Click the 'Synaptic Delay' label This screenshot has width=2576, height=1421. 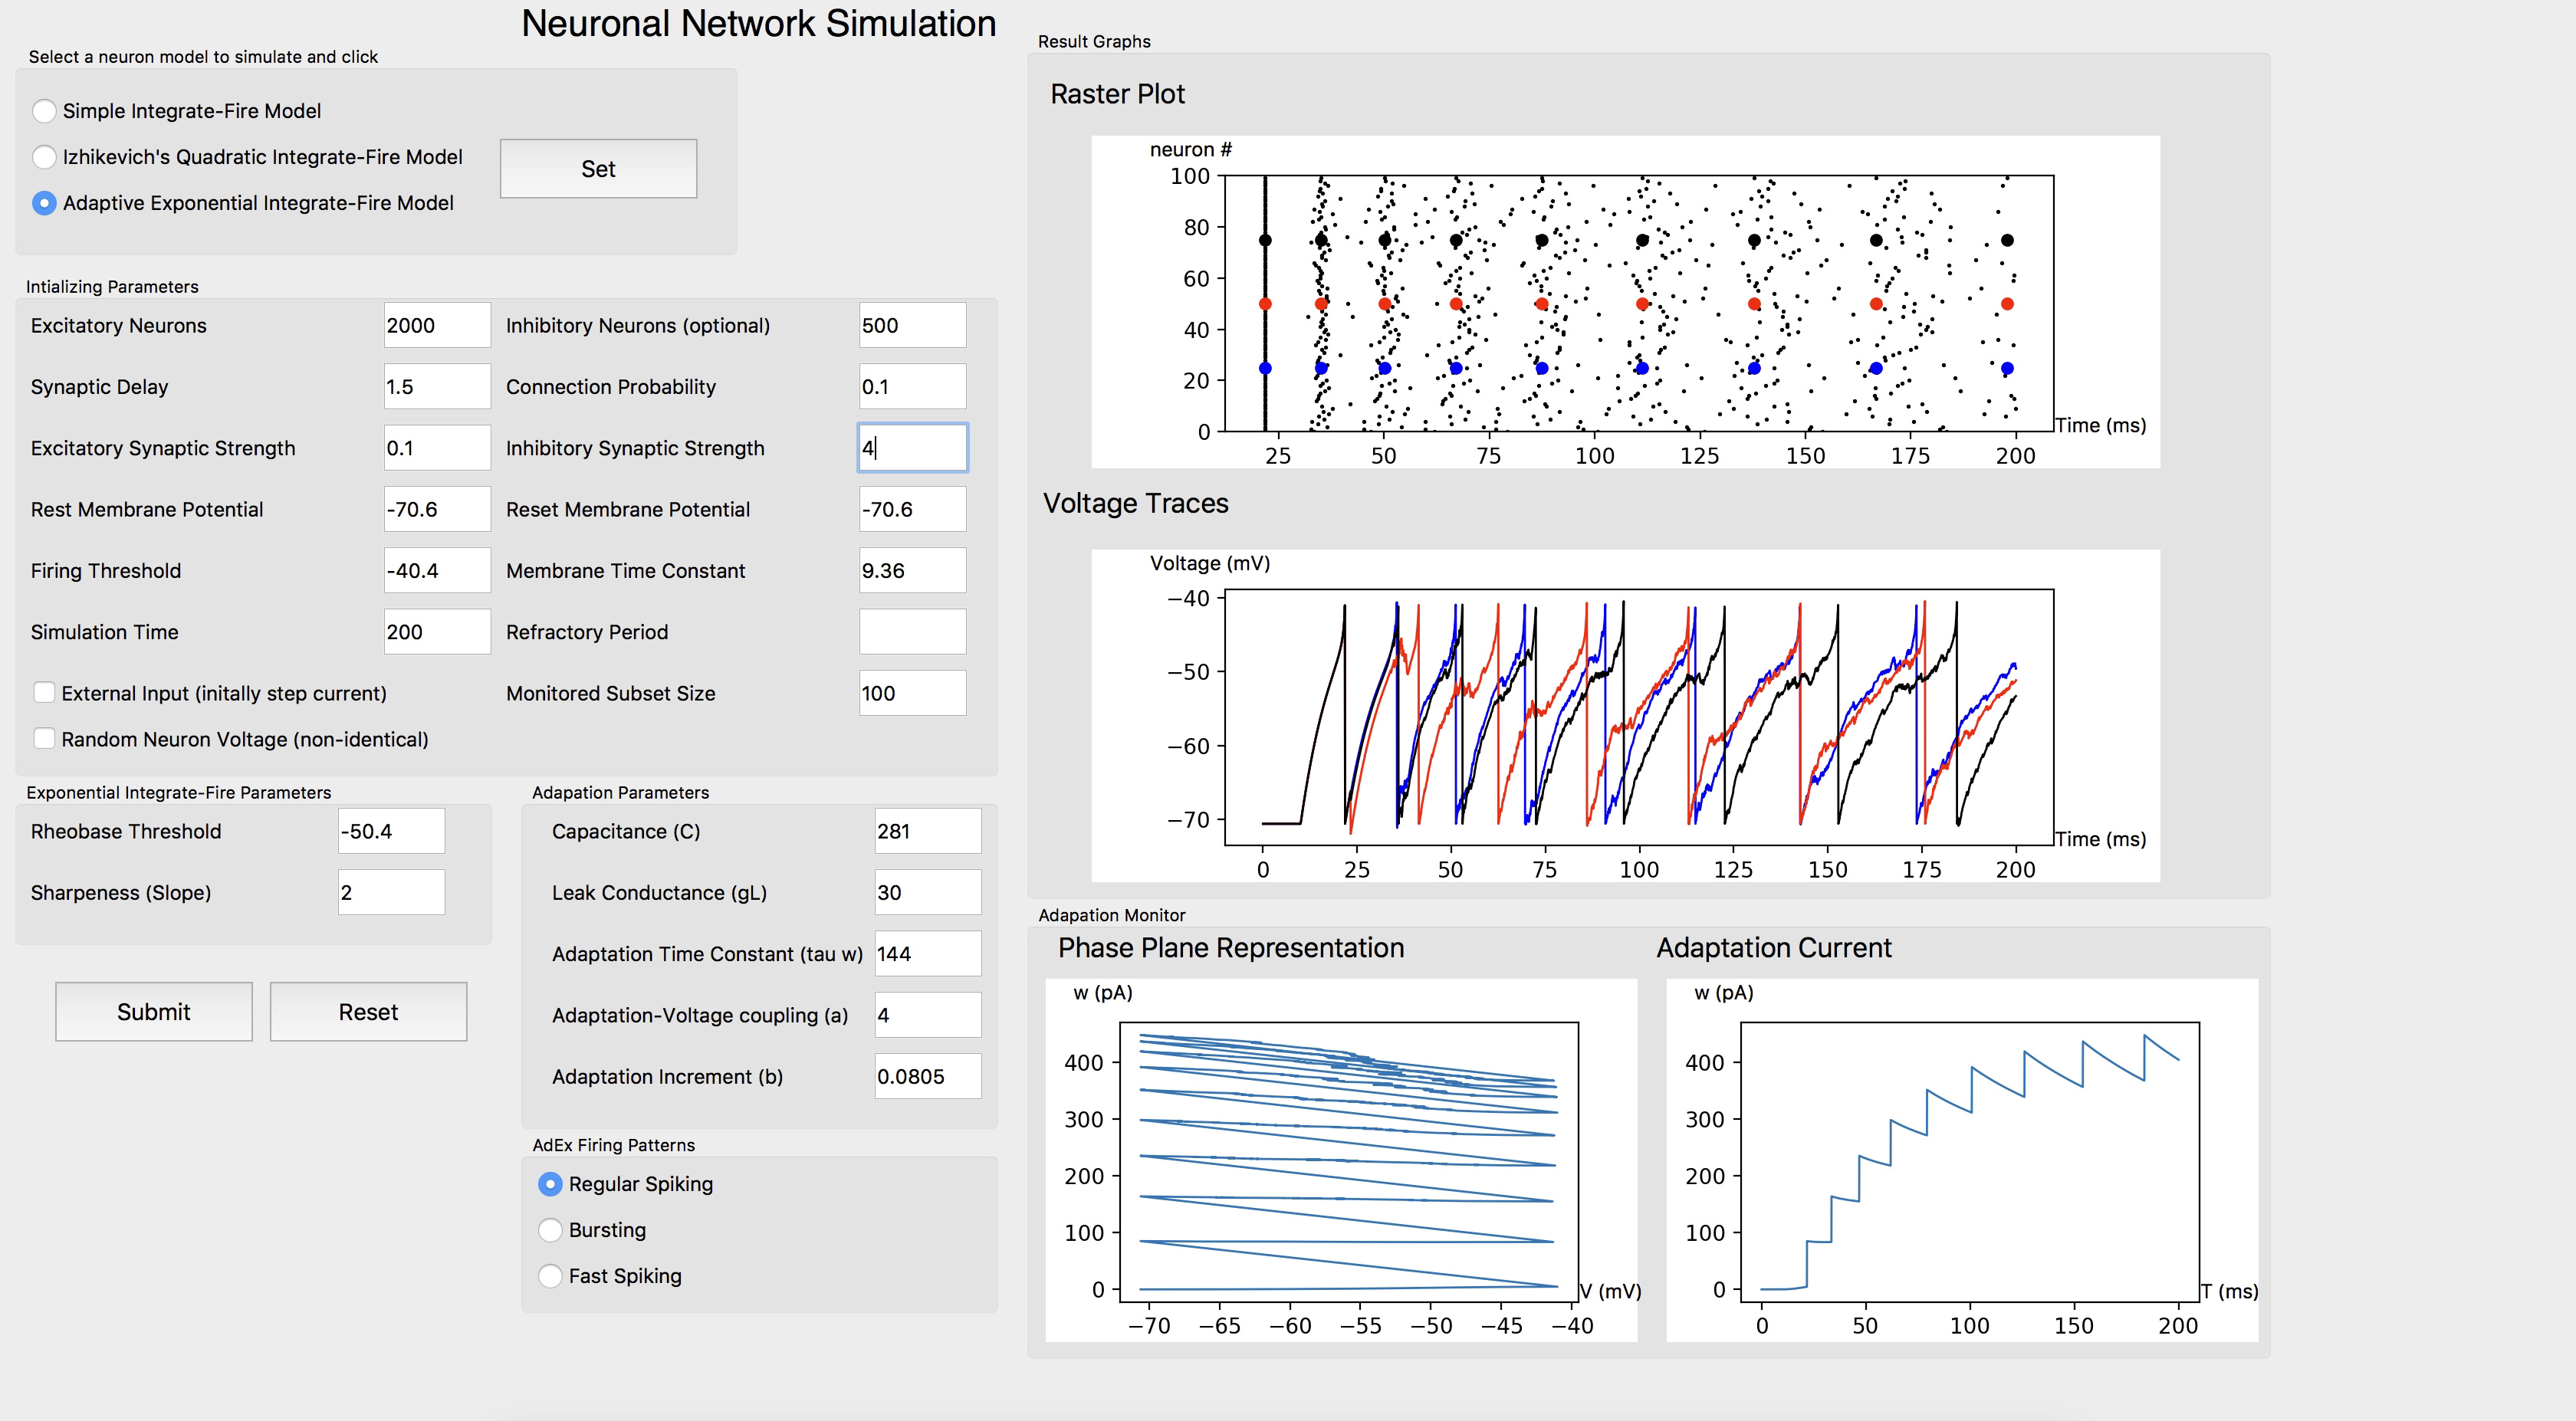click(99, 387)
